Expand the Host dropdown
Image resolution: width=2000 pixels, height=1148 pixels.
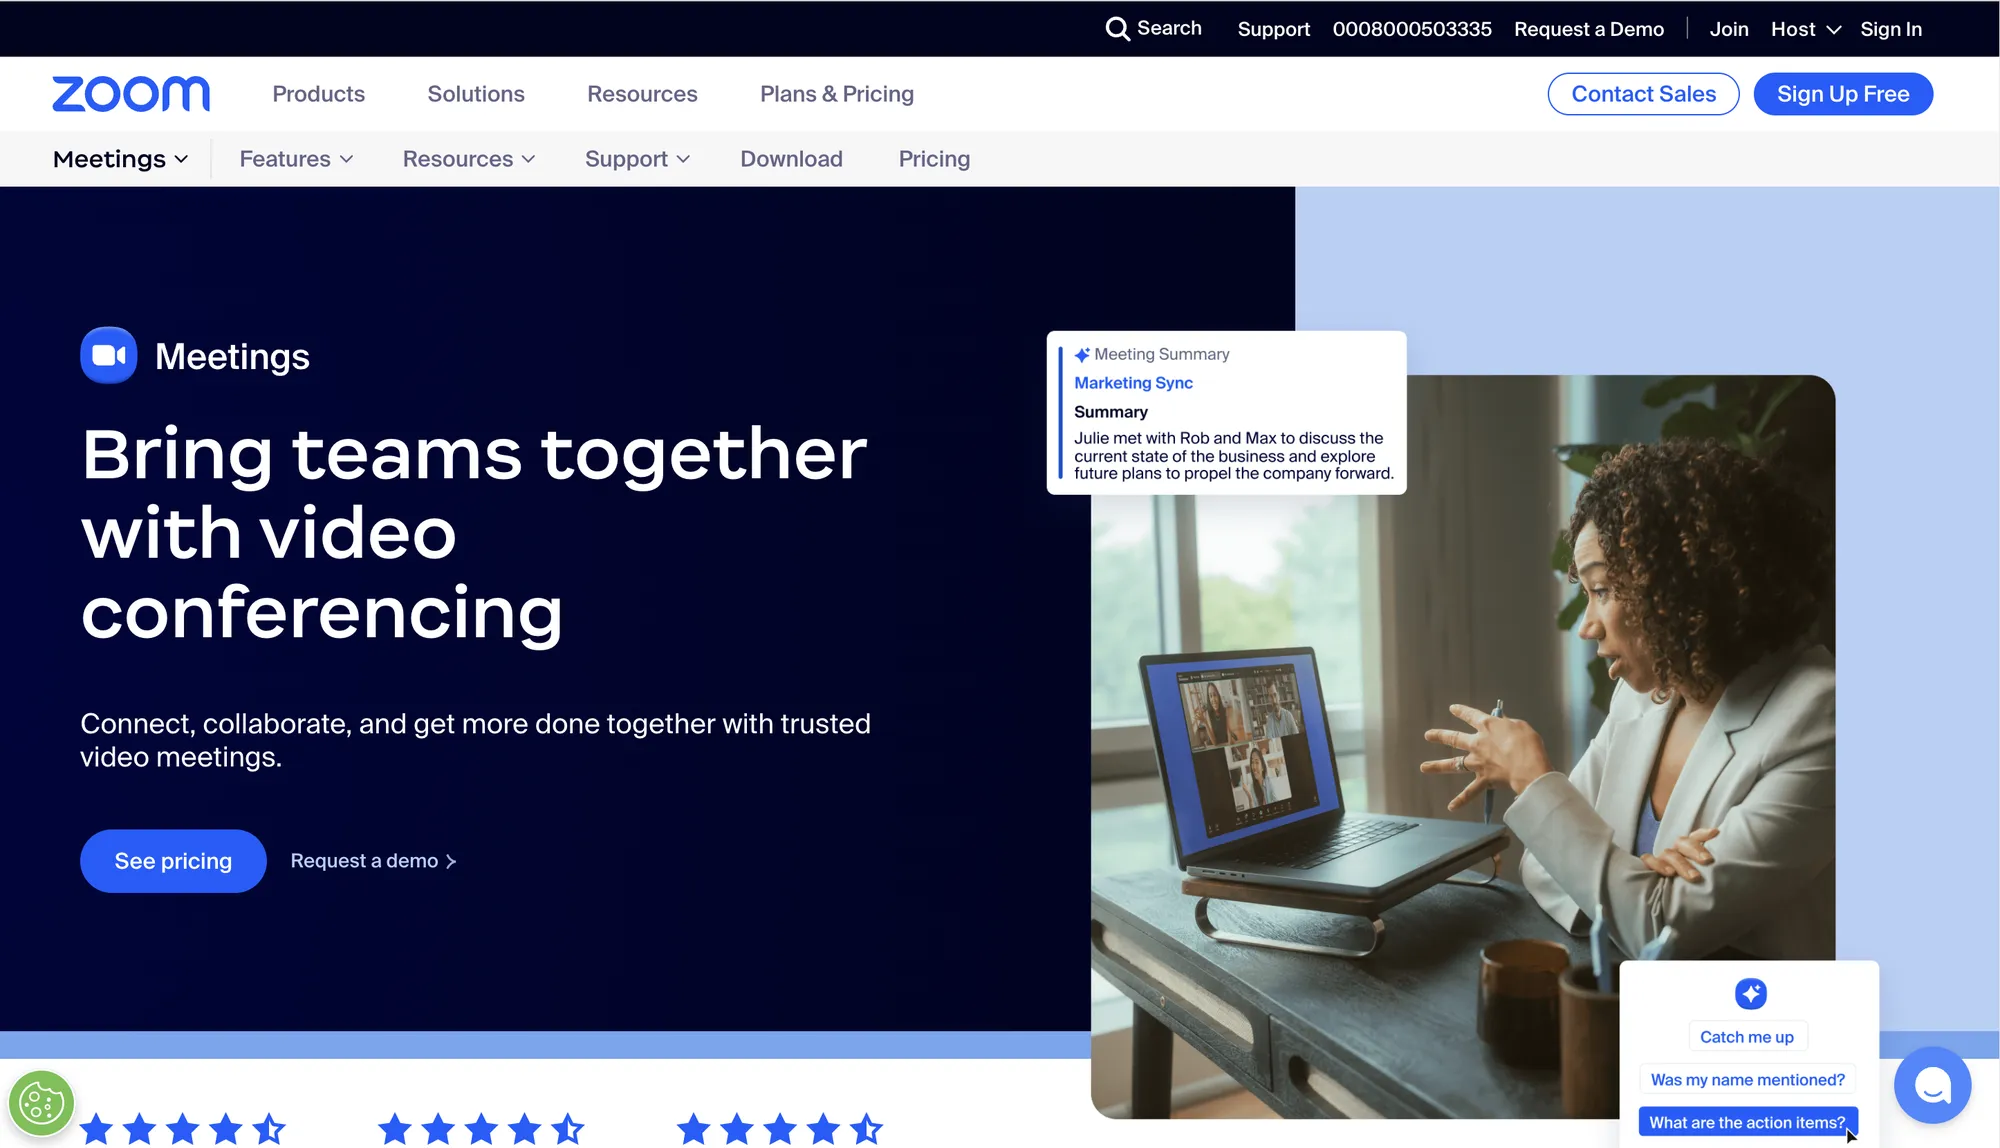(x=1805, y=29)
